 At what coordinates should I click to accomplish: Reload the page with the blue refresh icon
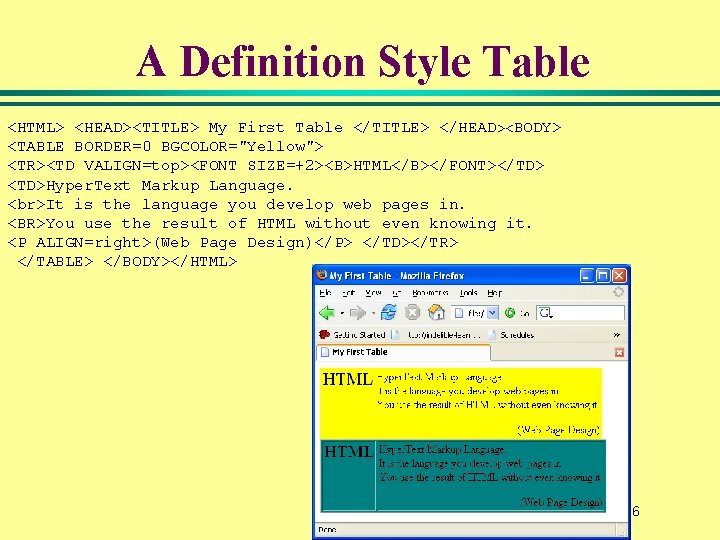point(388,313)
